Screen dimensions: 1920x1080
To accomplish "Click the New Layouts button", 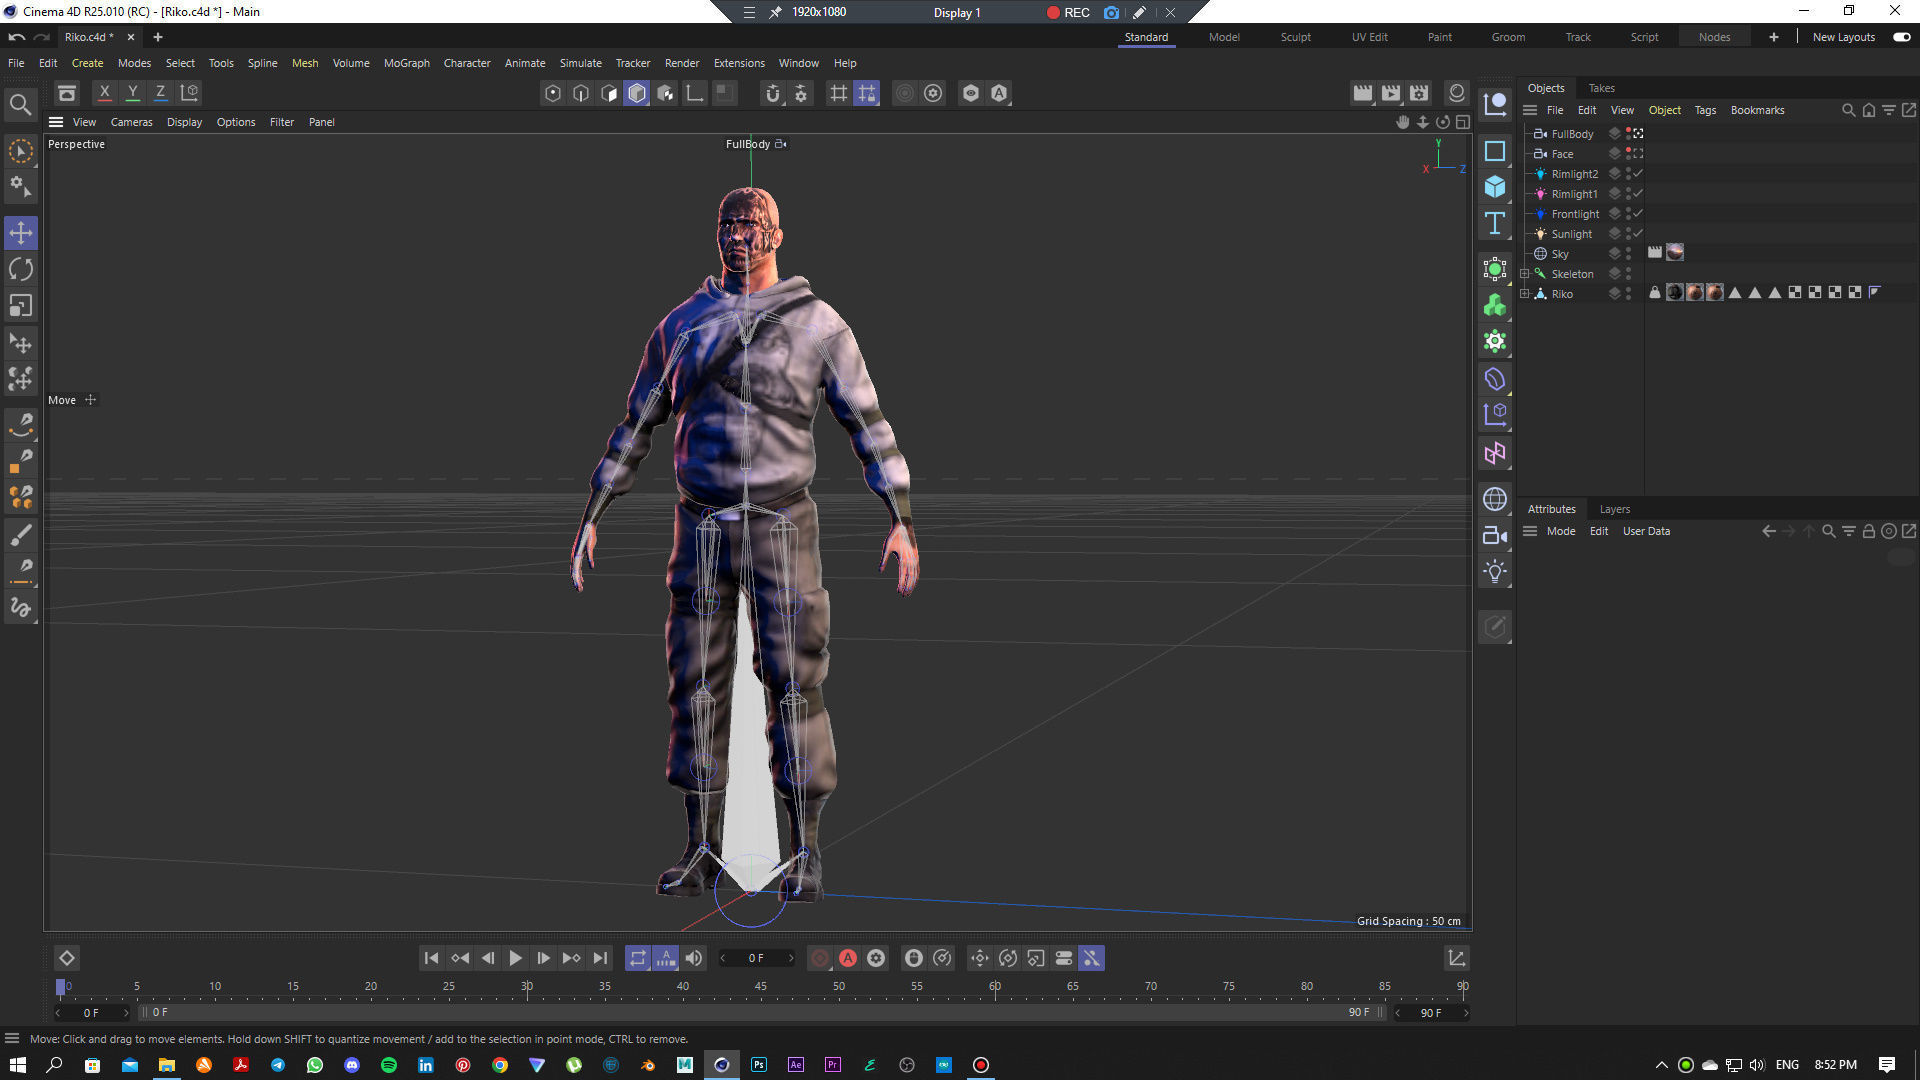I will pos(1843,37).
